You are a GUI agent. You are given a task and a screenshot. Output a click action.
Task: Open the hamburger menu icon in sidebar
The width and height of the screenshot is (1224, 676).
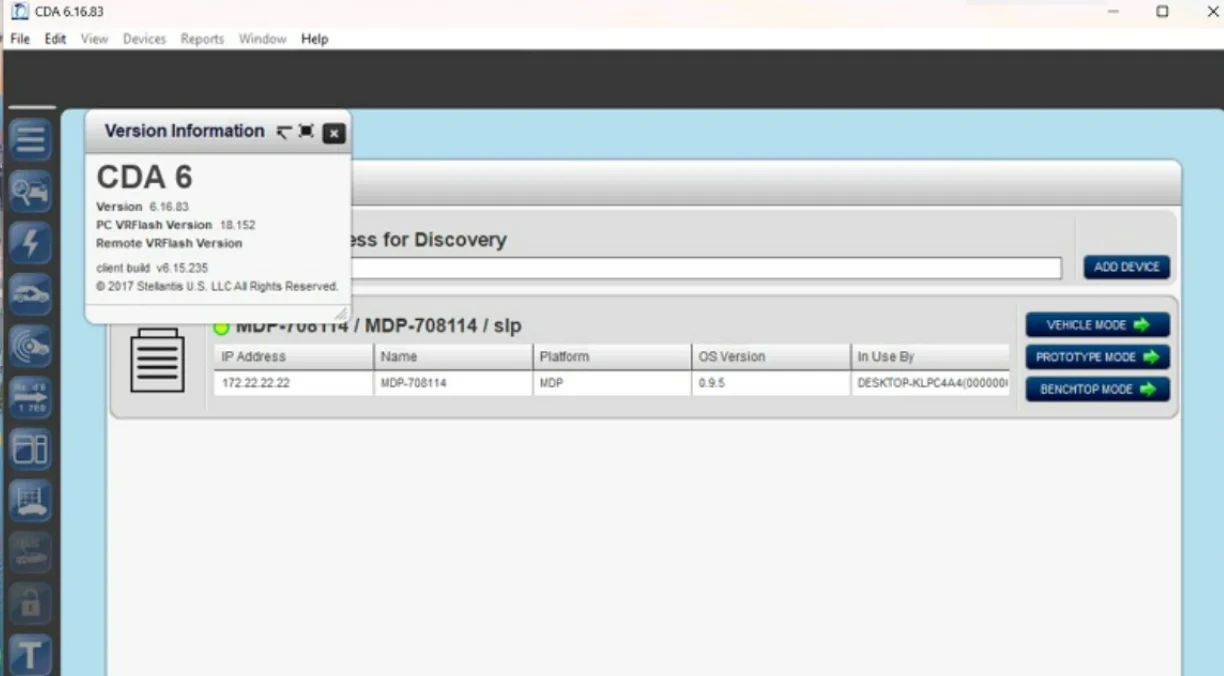pos(30,139)
